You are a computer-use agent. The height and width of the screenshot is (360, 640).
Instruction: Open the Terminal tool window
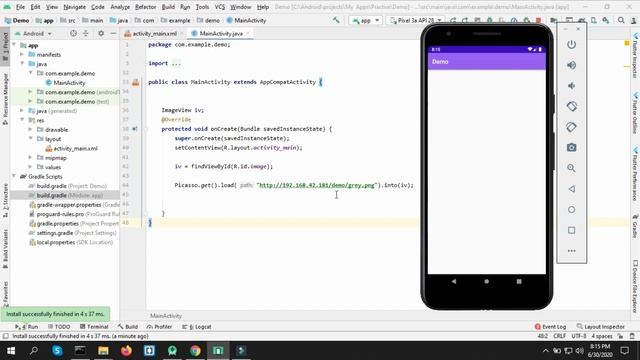coord(94,327)
